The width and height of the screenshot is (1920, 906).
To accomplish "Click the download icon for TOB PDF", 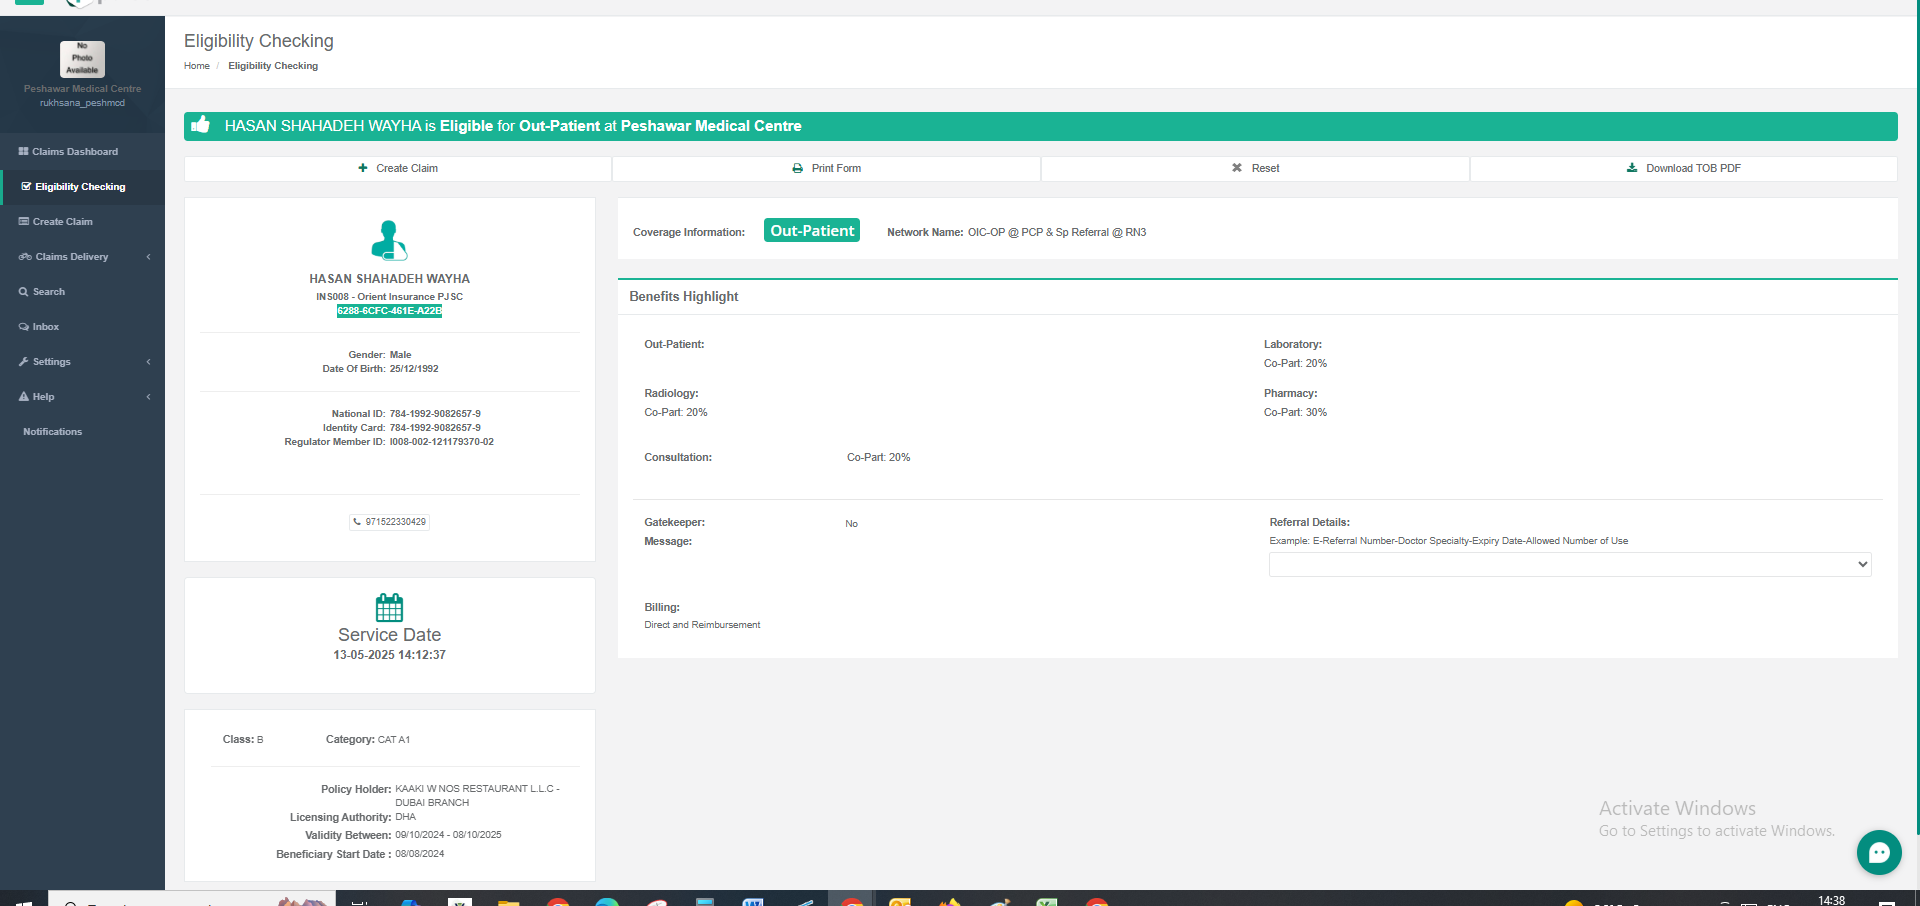I will (1632, 168).
